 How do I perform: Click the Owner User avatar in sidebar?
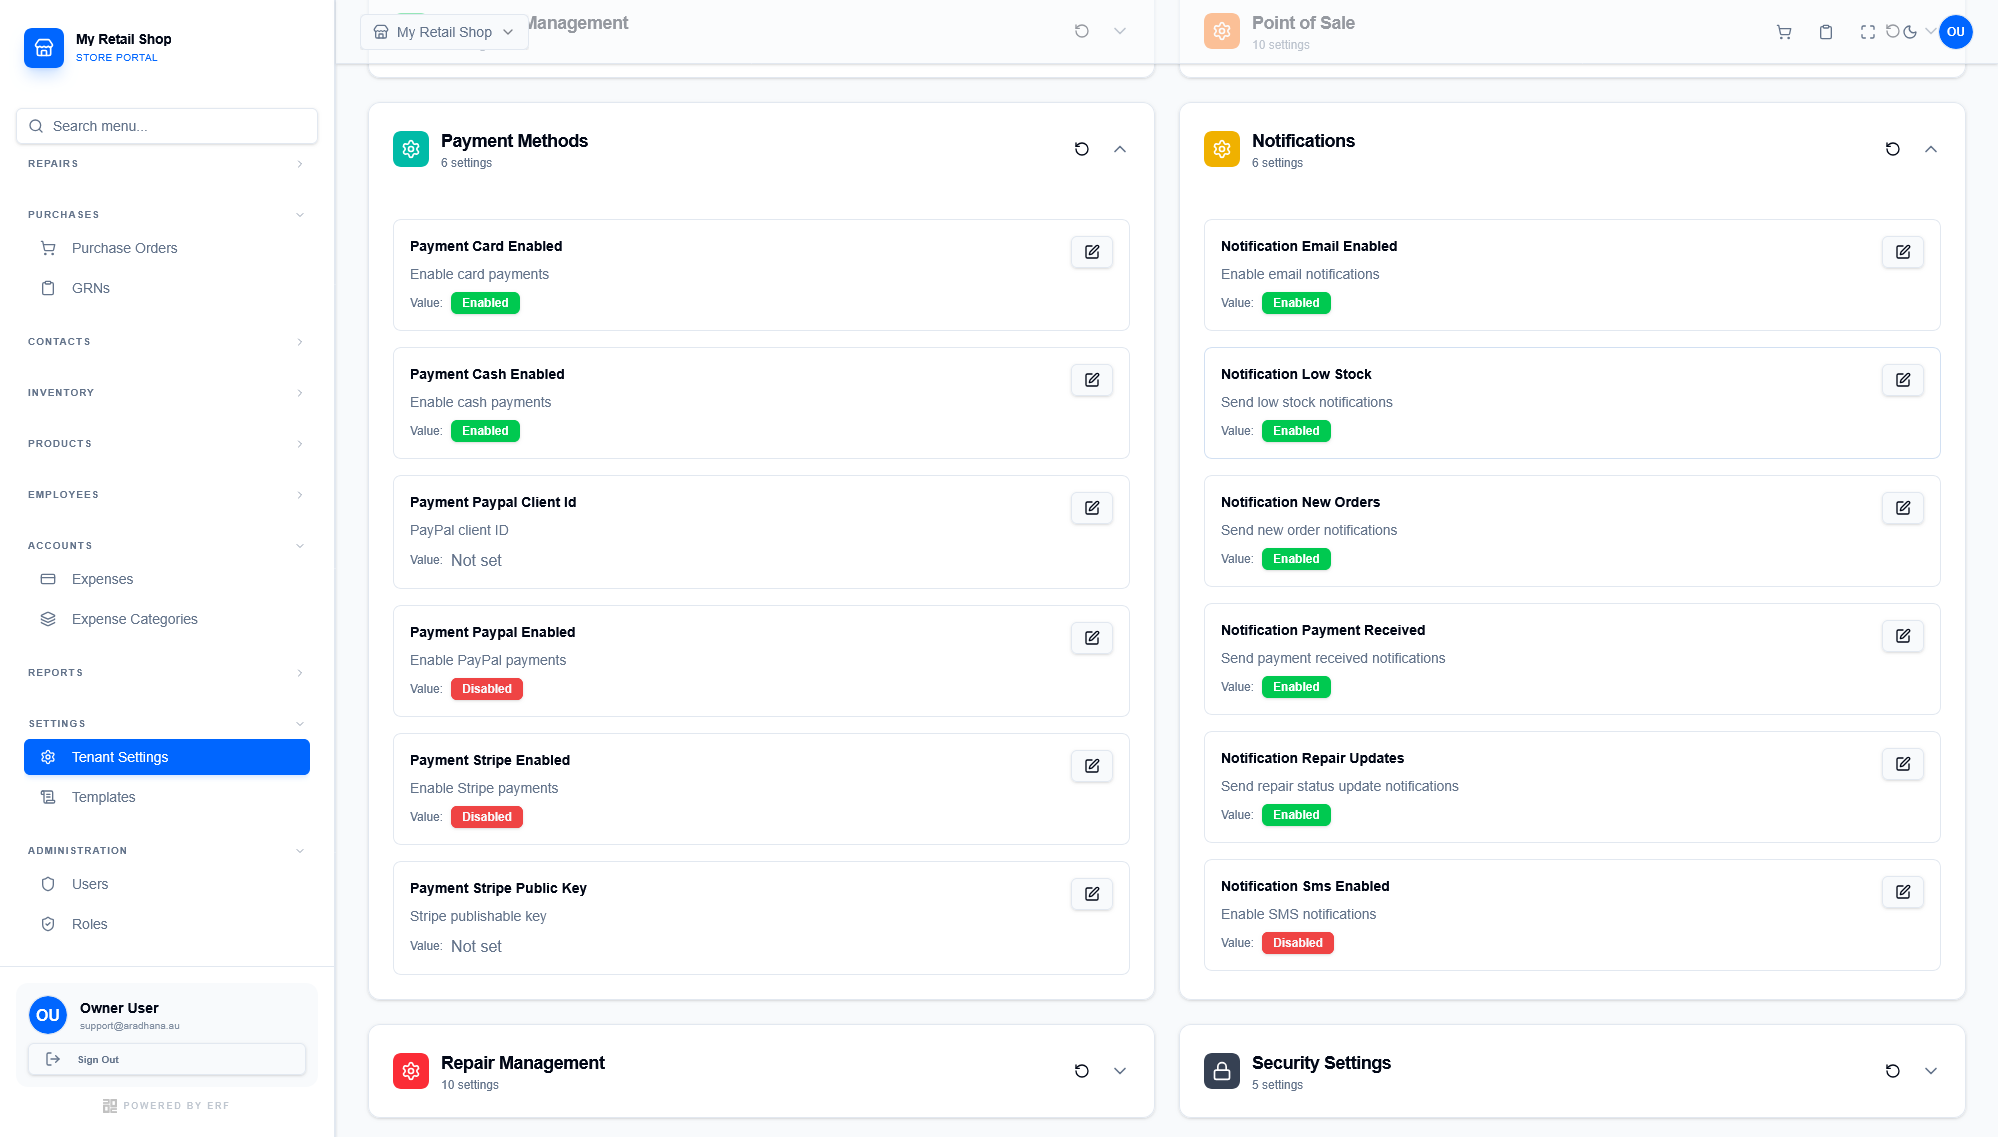click(x=48, y=1015)
